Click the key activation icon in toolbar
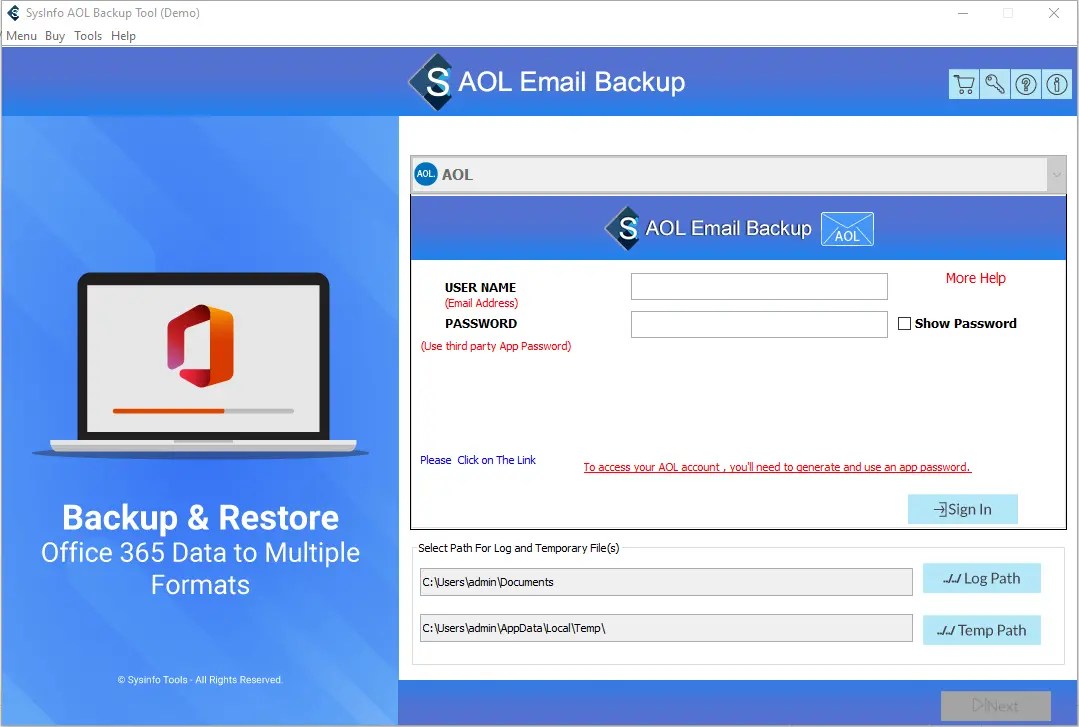1079x727 pixels. [994, 84]
